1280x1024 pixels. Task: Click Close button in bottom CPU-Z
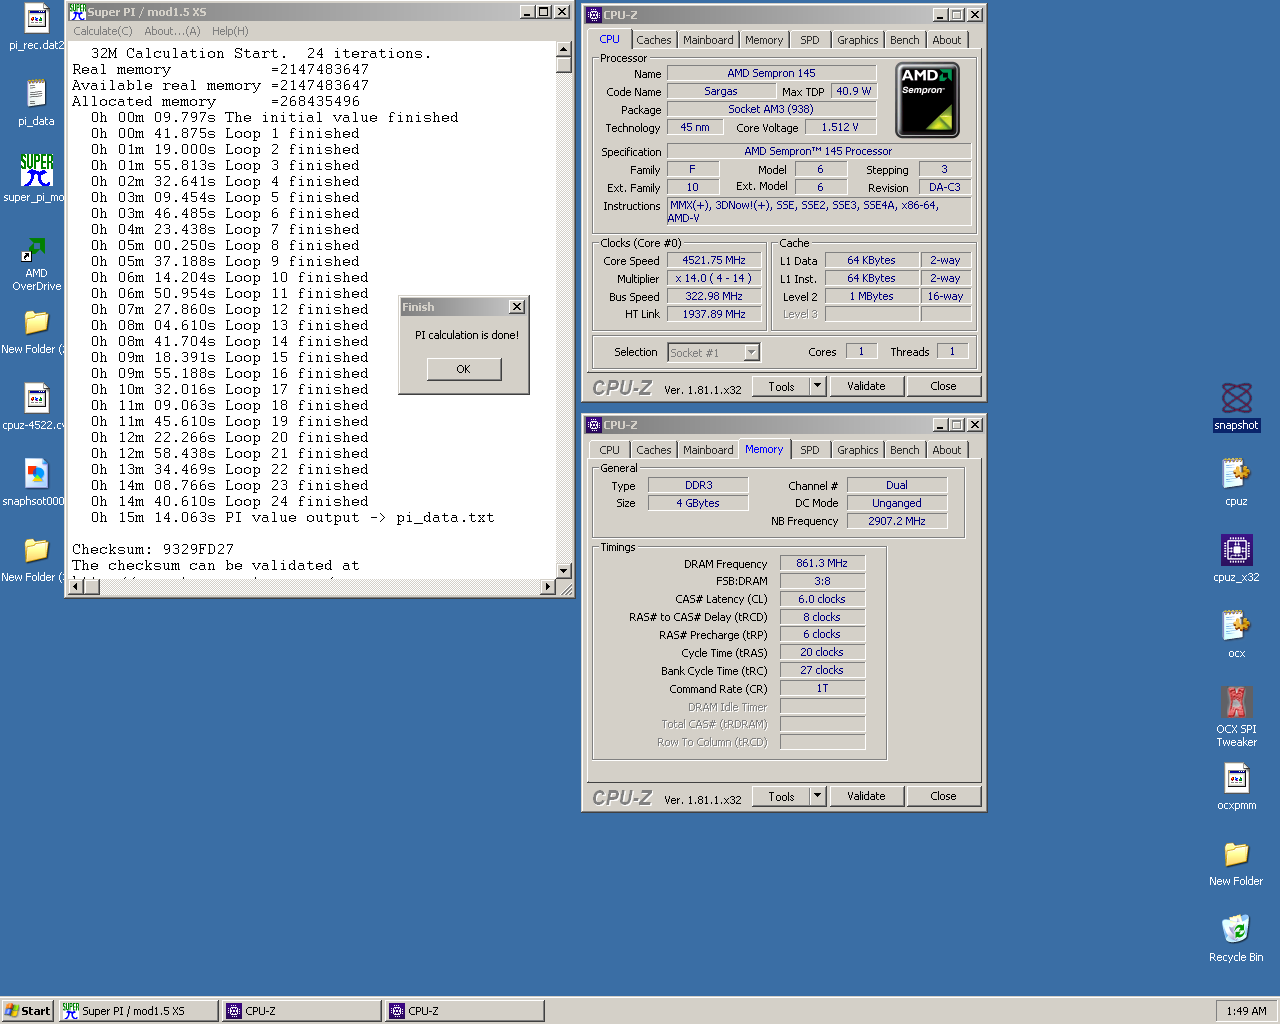click(943, 796)
